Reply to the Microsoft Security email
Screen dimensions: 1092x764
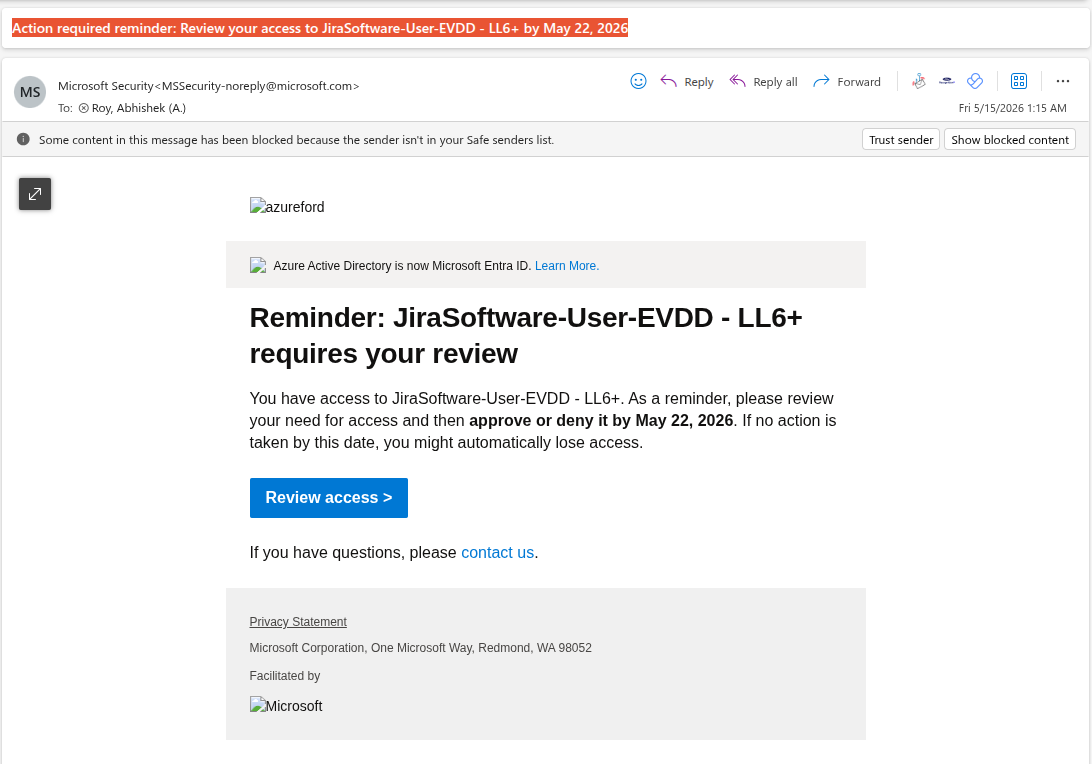pyautogui.click(x=687, y=81)
